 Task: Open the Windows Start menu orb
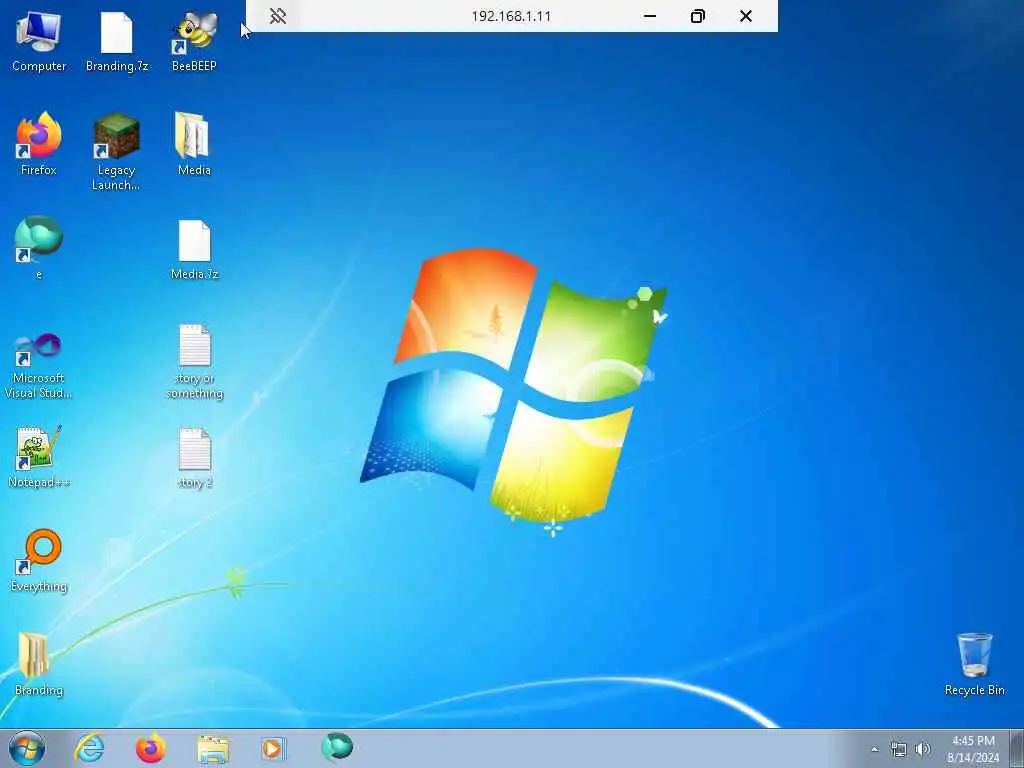point(27,748)
